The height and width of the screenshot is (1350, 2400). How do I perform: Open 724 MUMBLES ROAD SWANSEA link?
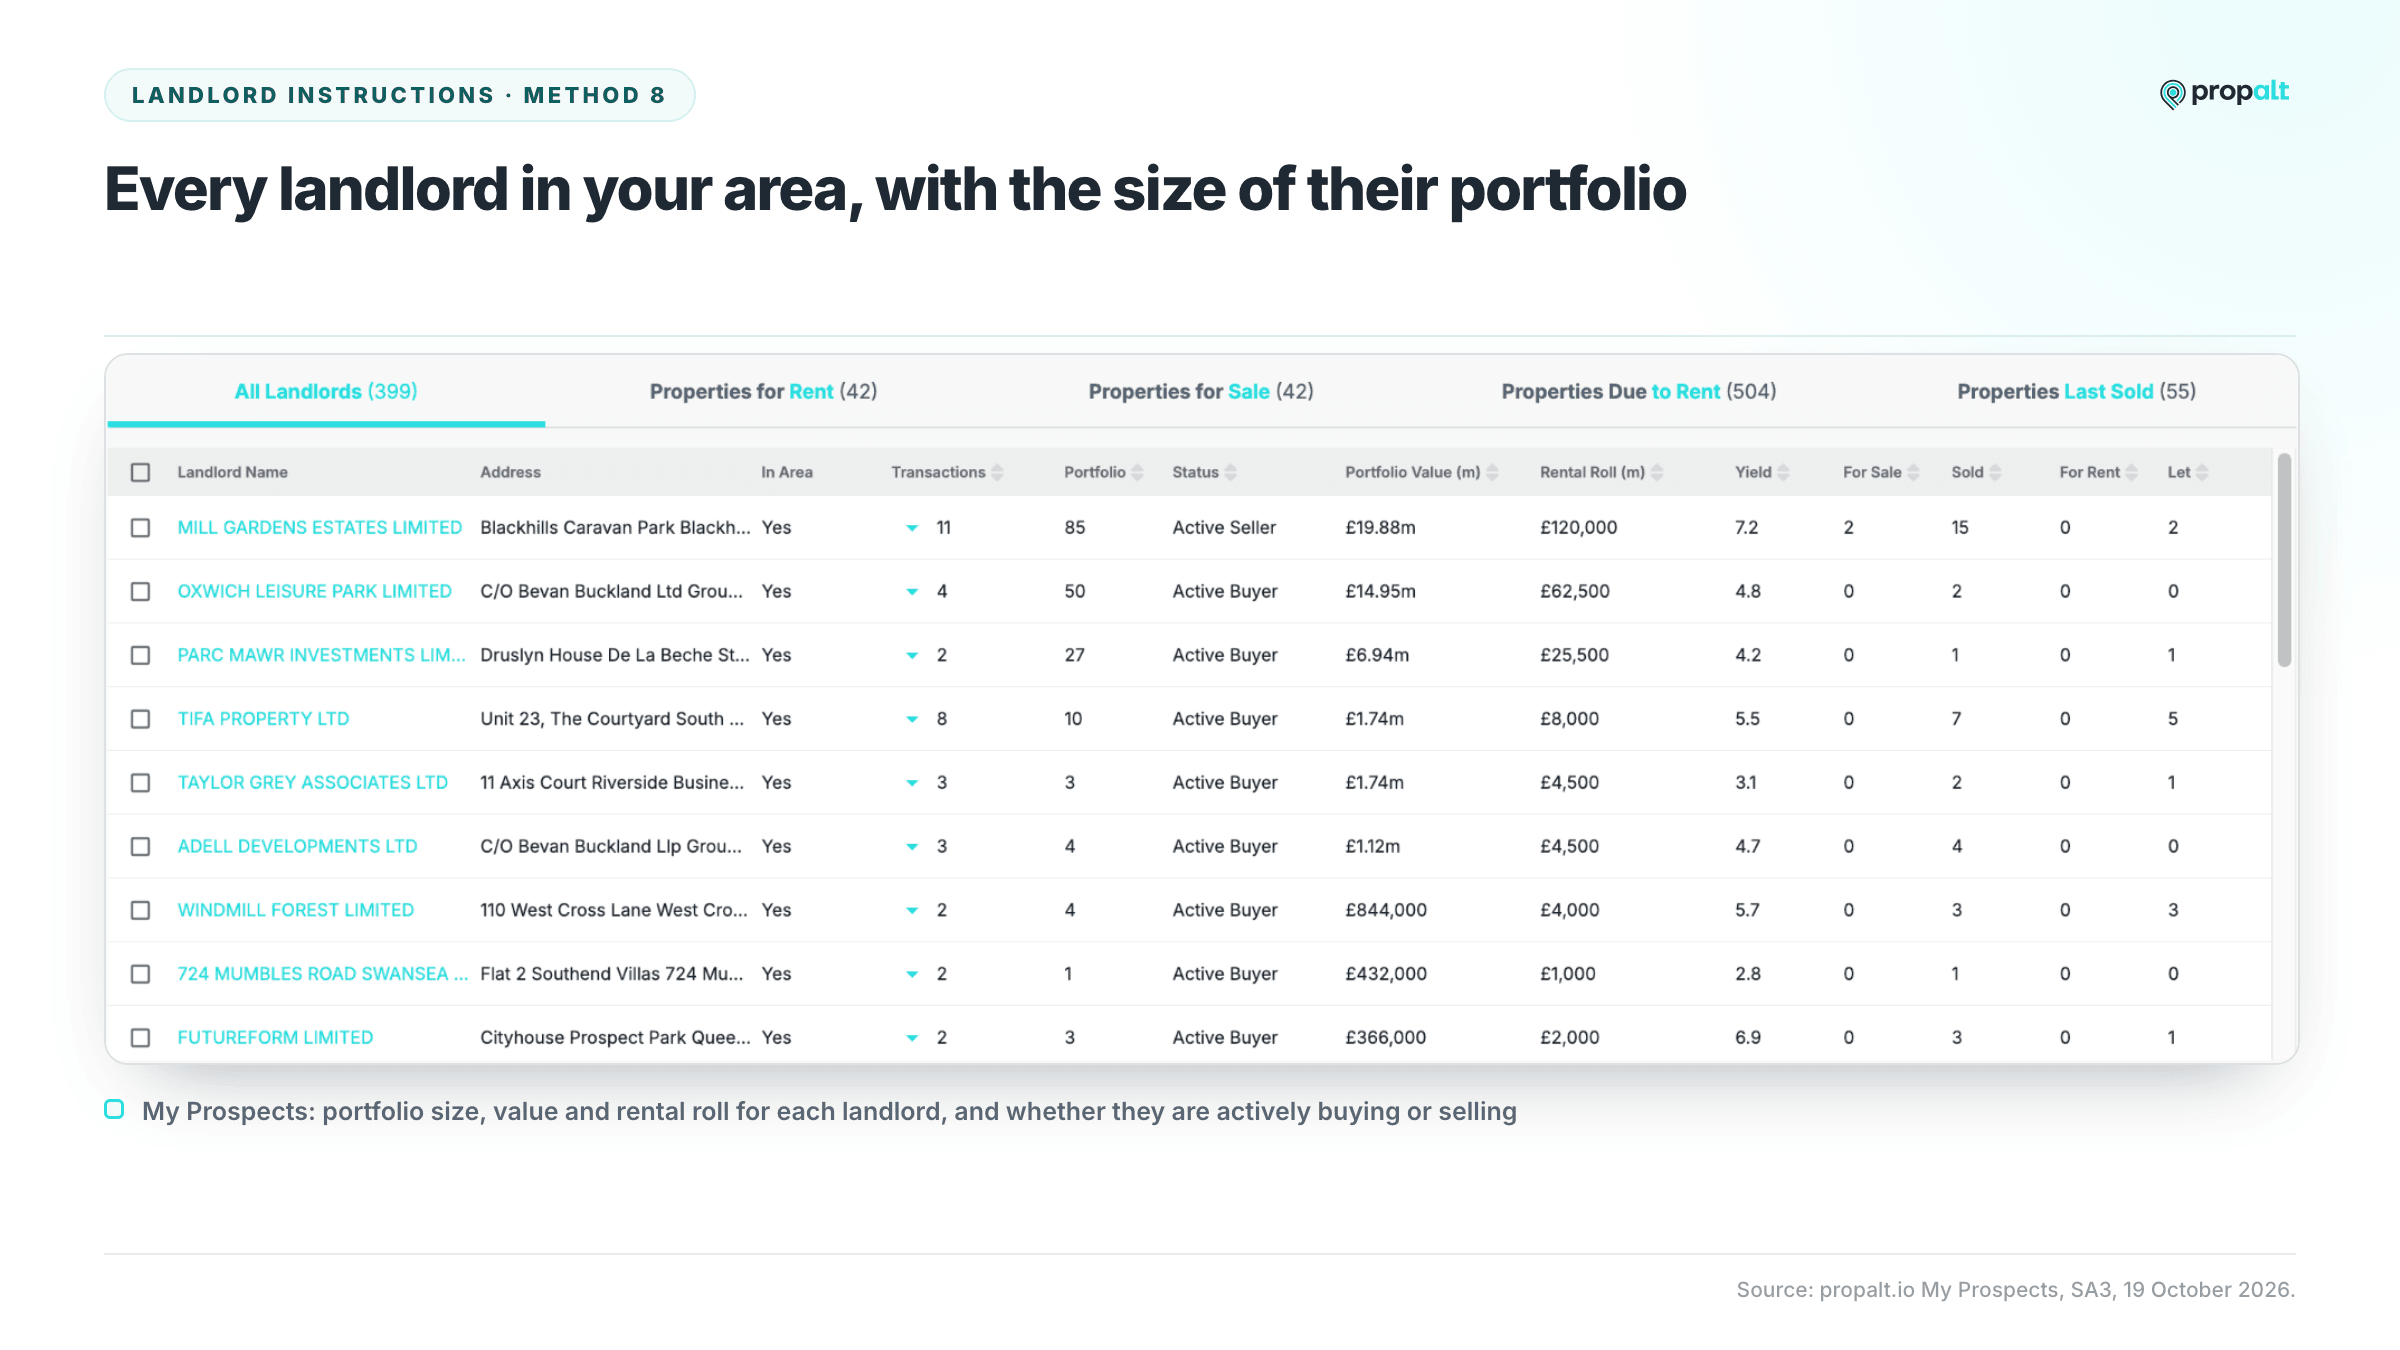(322, 974)
